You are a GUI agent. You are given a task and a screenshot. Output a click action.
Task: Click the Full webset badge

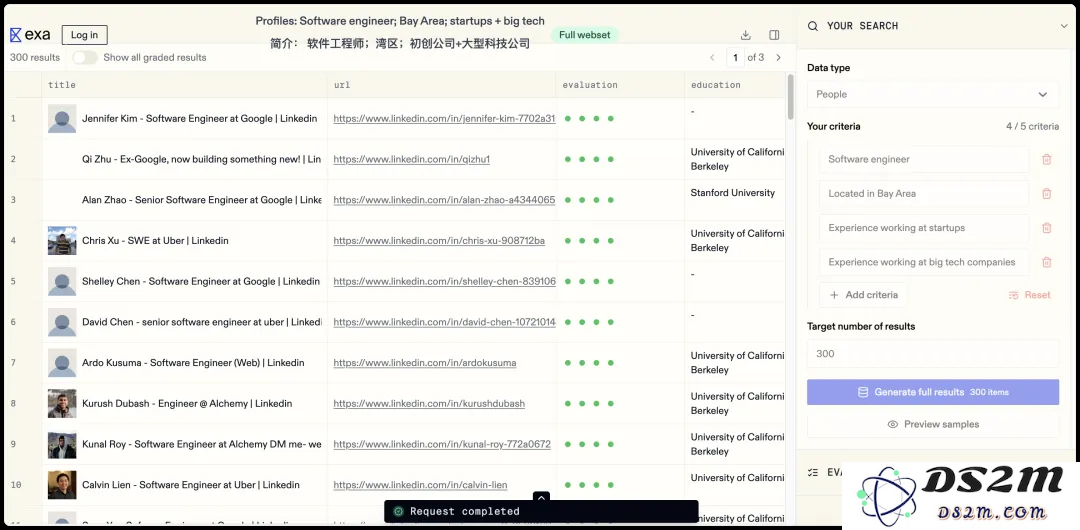point(585,35)
